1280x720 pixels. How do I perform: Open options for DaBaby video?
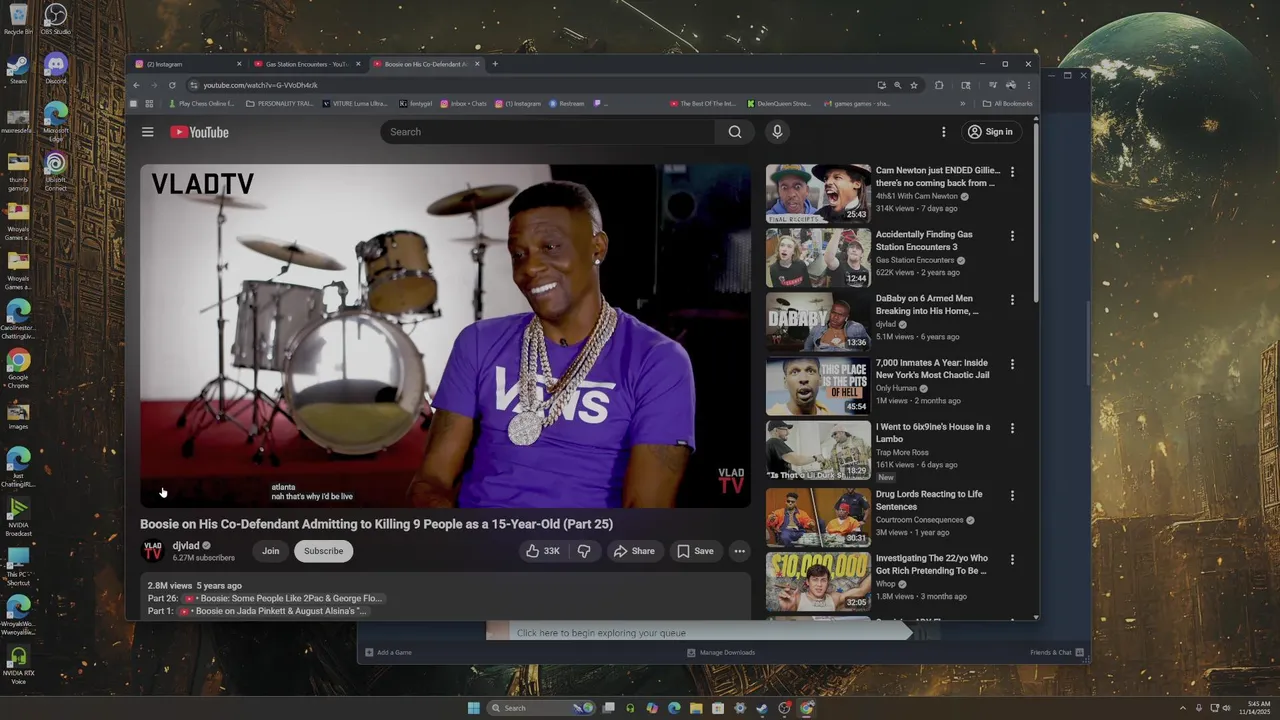click(1012, 300)
